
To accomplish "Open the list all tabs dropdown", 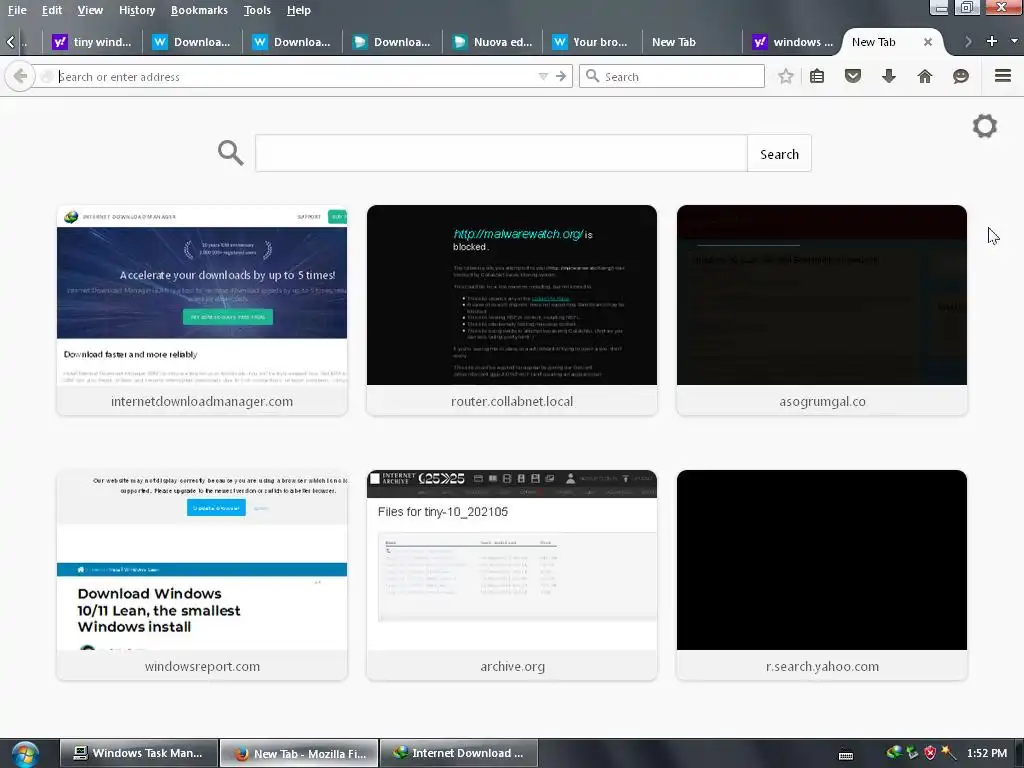I will (x=1014, y=41).
